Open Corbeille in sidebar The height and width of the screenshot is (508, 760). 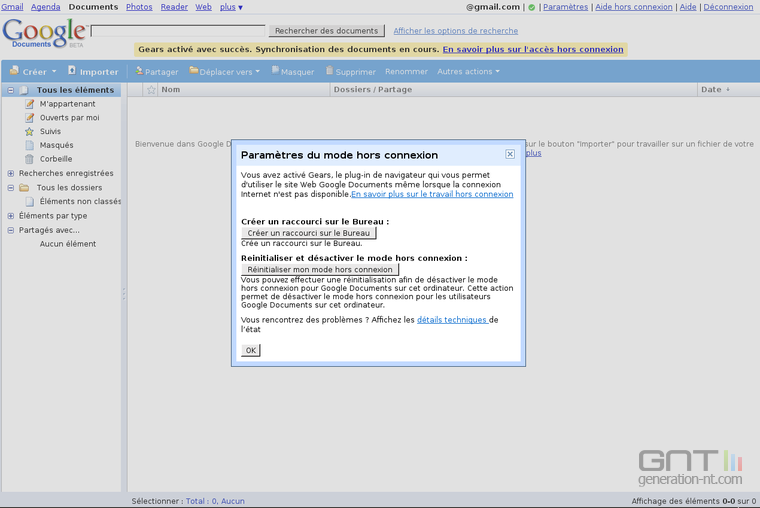tap(56, 159)
